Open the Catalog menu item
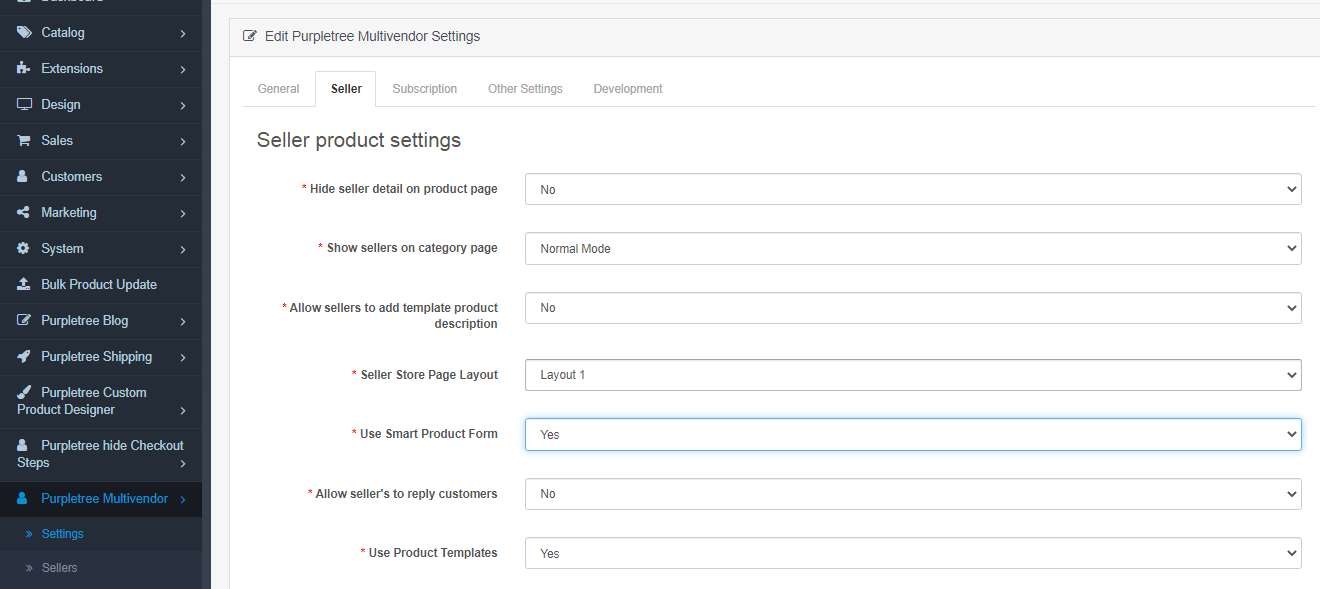 tap(101, 33)
